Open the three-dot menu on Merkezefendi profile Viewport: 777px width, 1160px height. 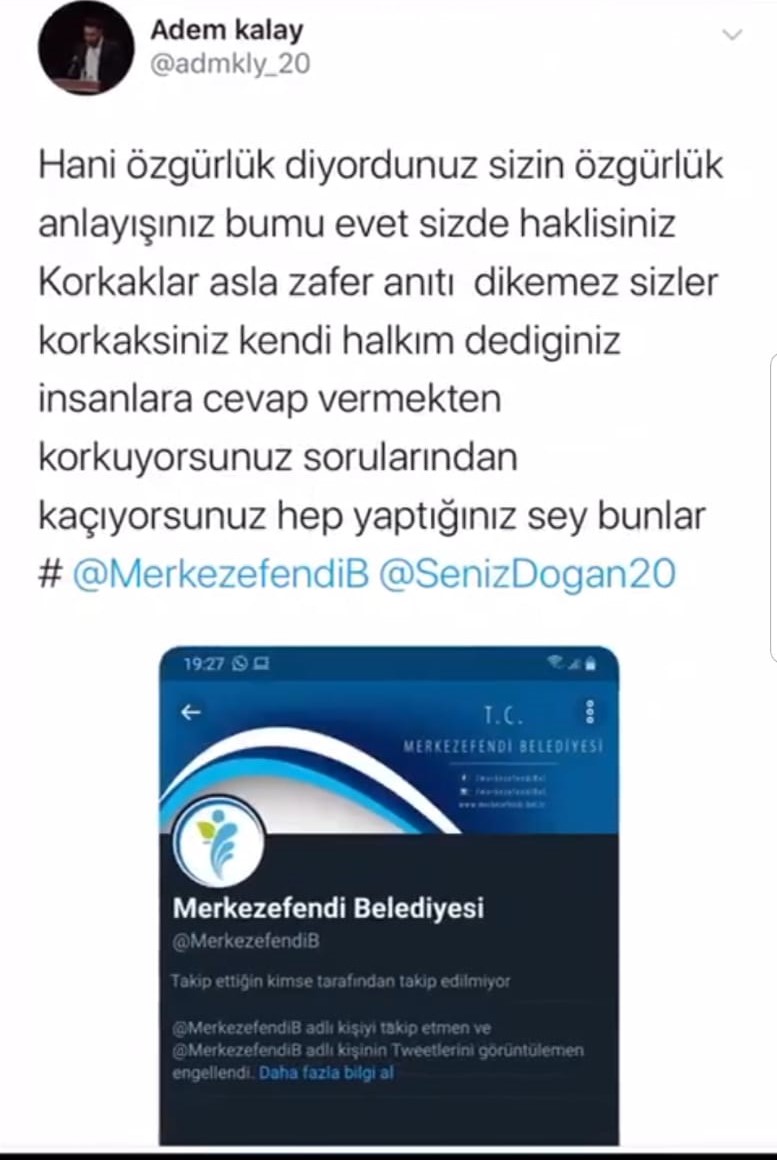590,711
